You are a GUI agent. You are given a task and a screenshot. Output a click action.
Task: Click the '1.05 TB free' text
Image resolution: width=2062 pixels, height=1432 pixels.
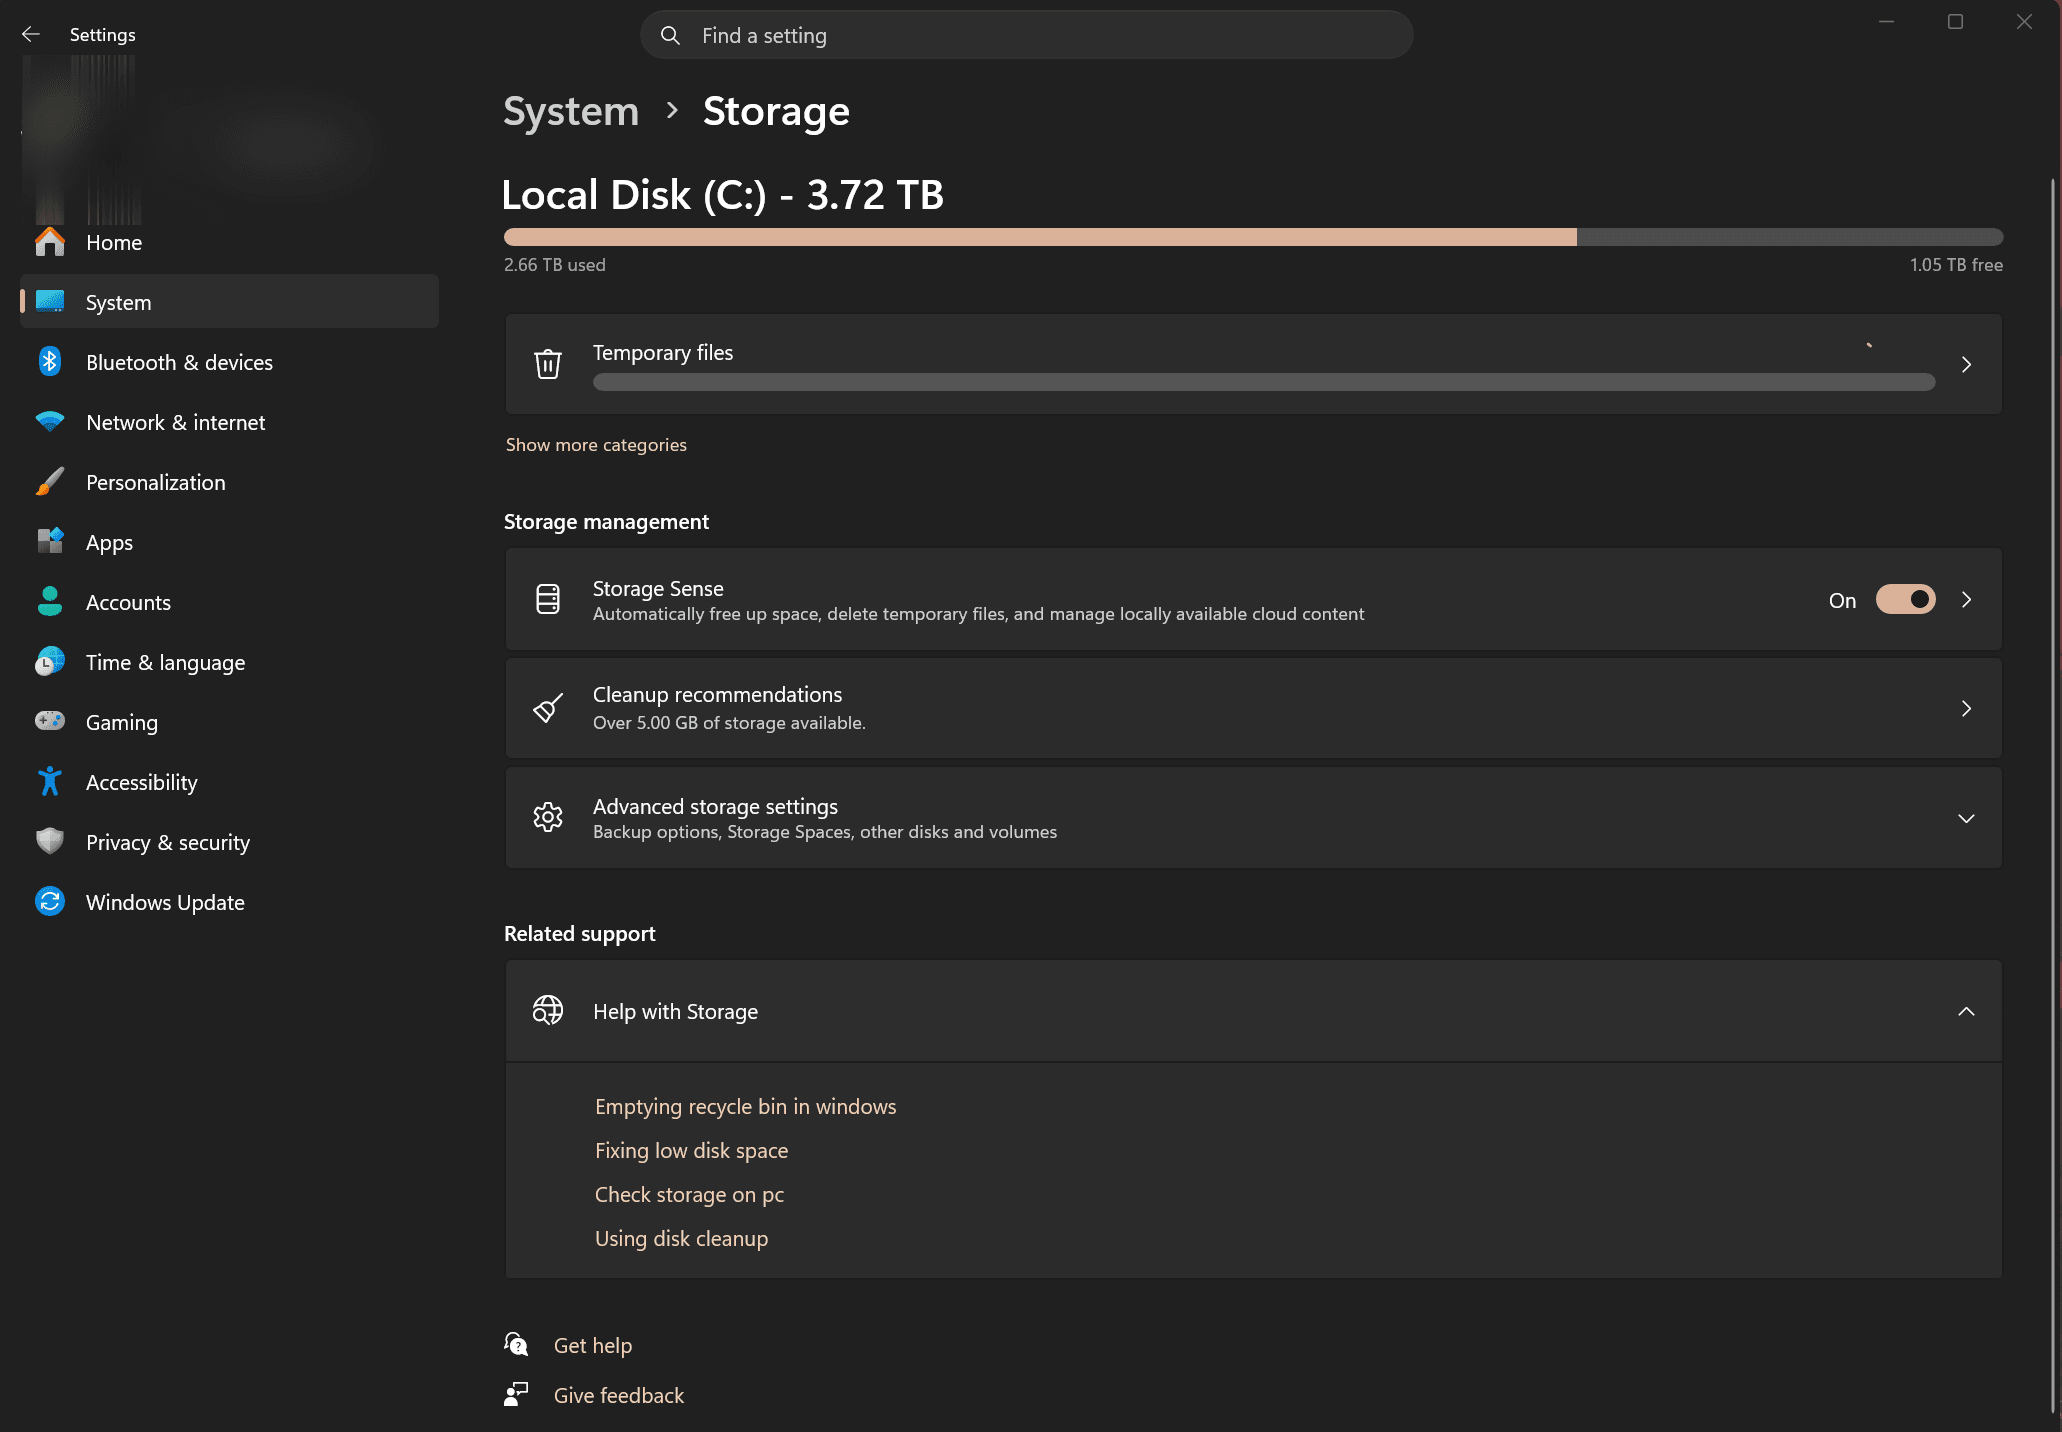tap(1956, 265)
